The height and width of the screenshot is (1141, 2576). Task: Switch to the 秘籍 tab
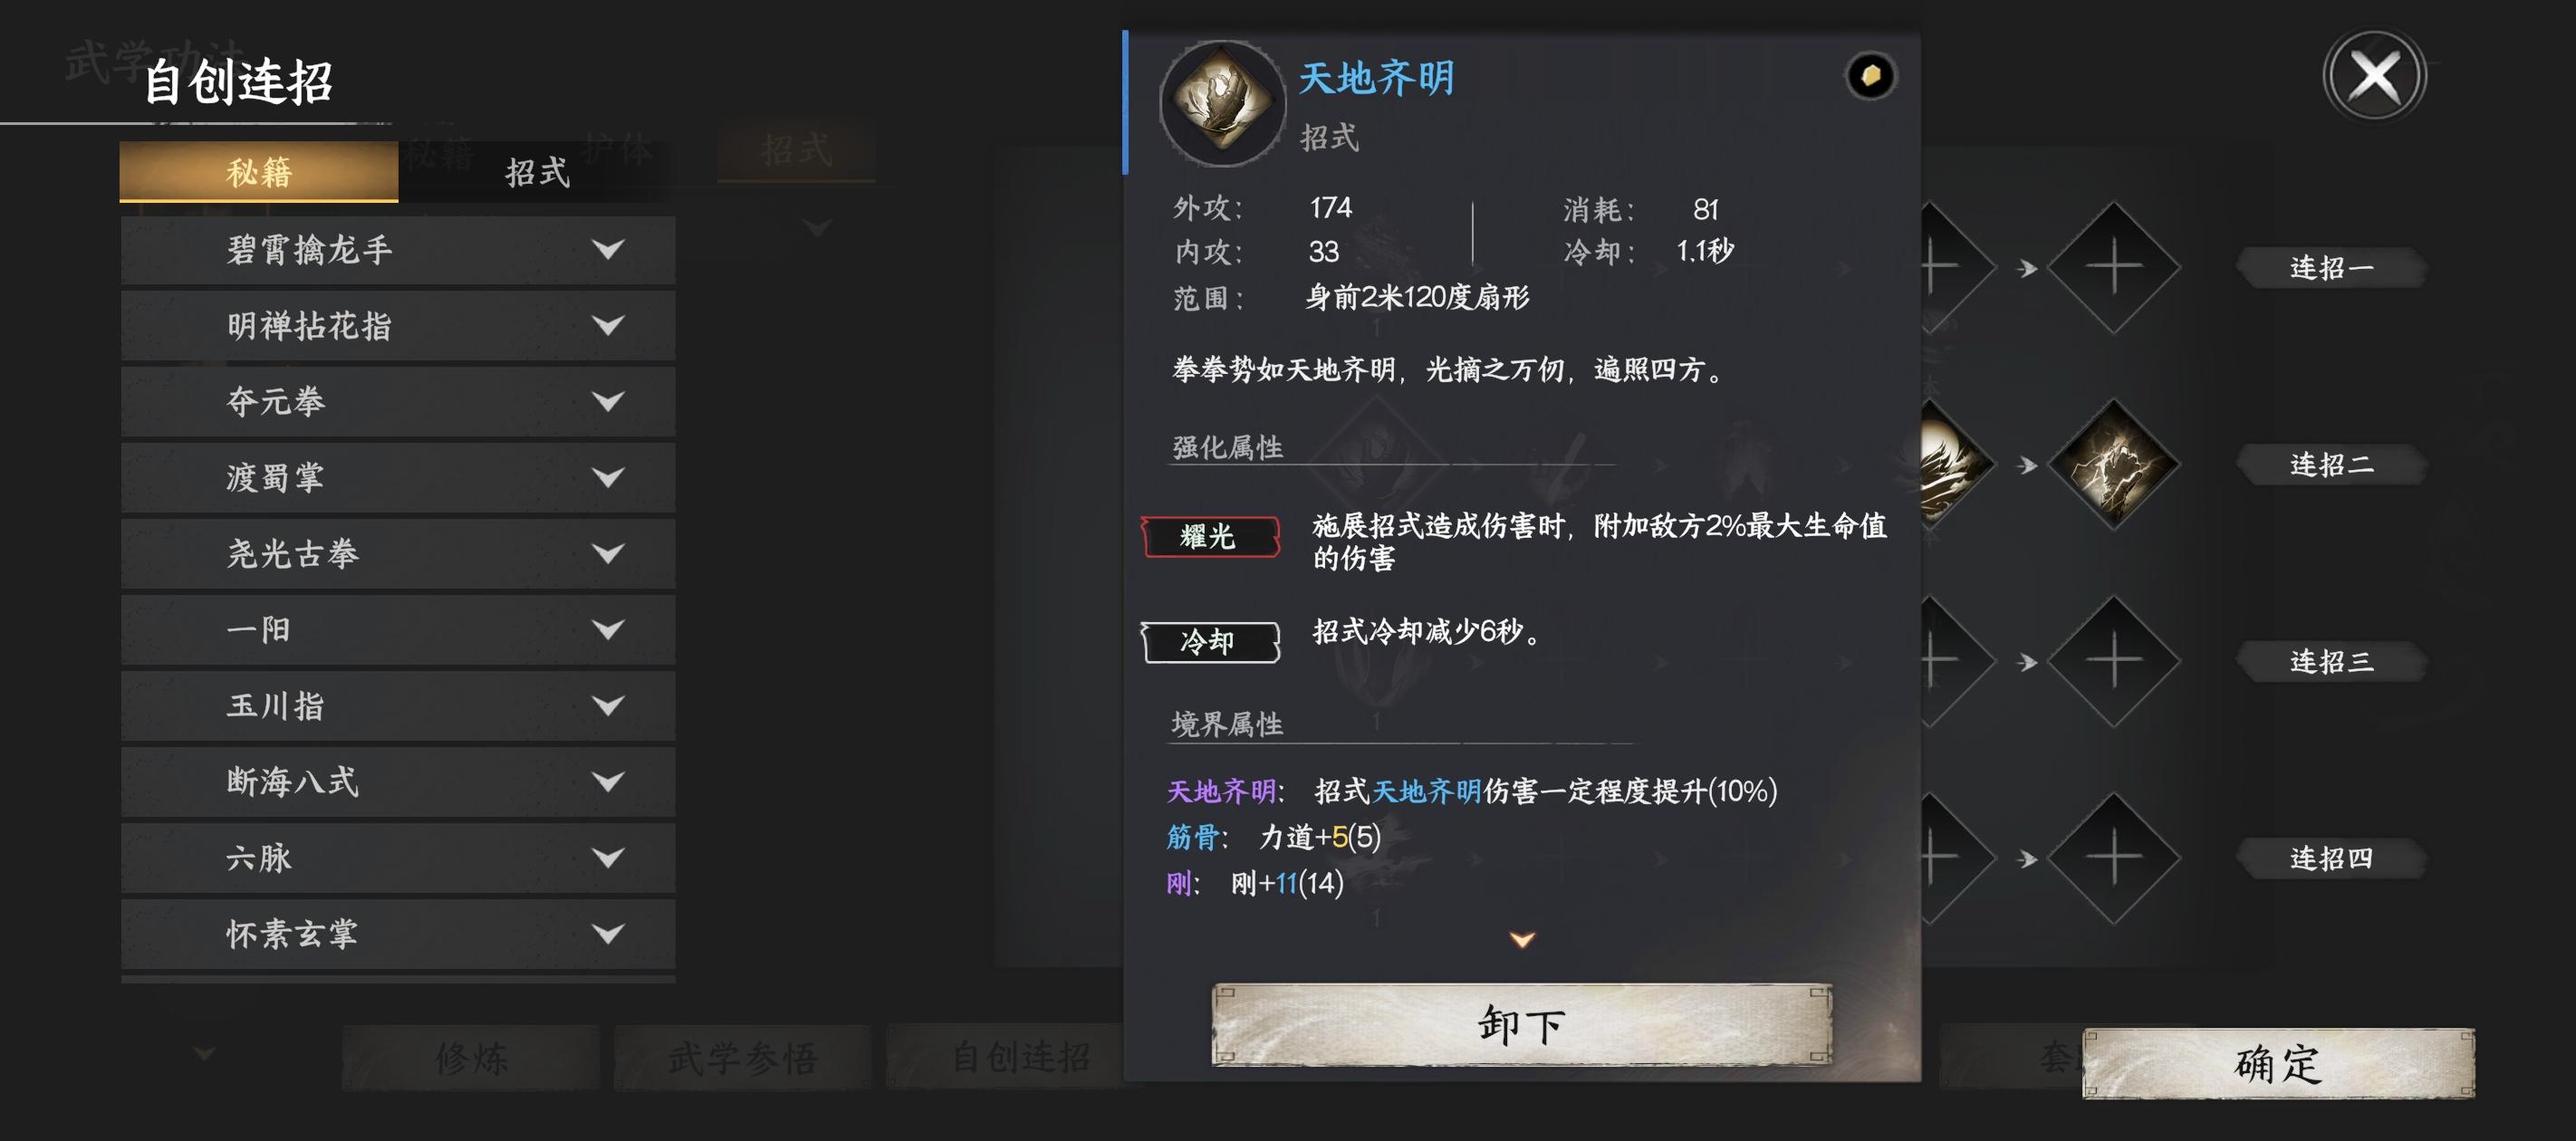click(x=259, y=172)
